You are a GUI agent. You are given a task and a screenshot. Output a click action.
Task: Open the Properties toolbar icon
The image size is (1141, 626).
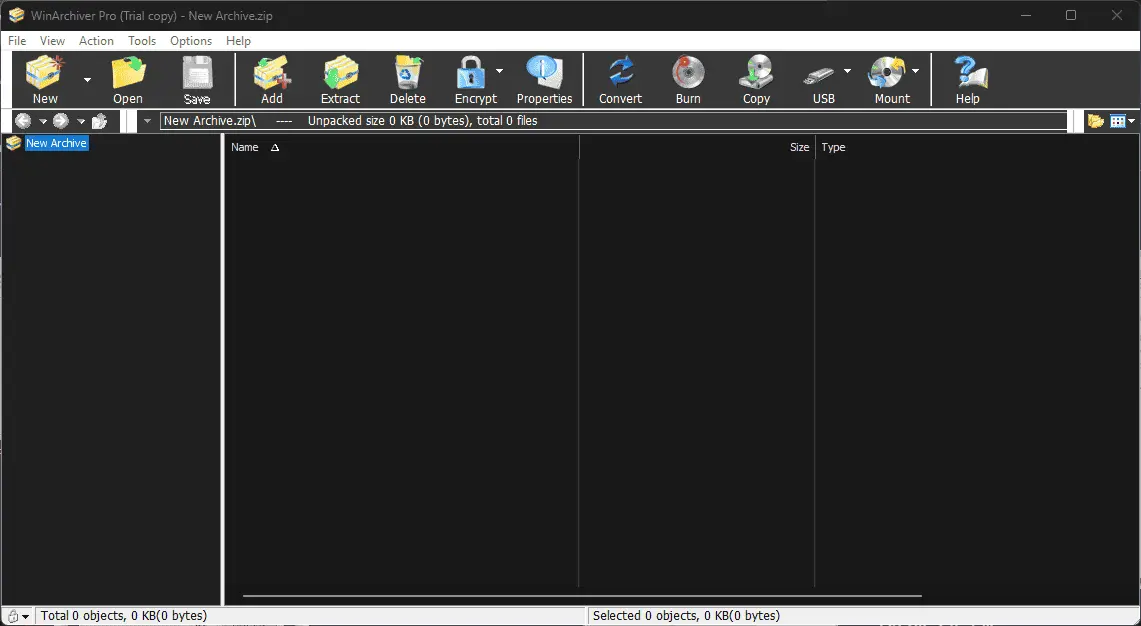pos(544,73)
